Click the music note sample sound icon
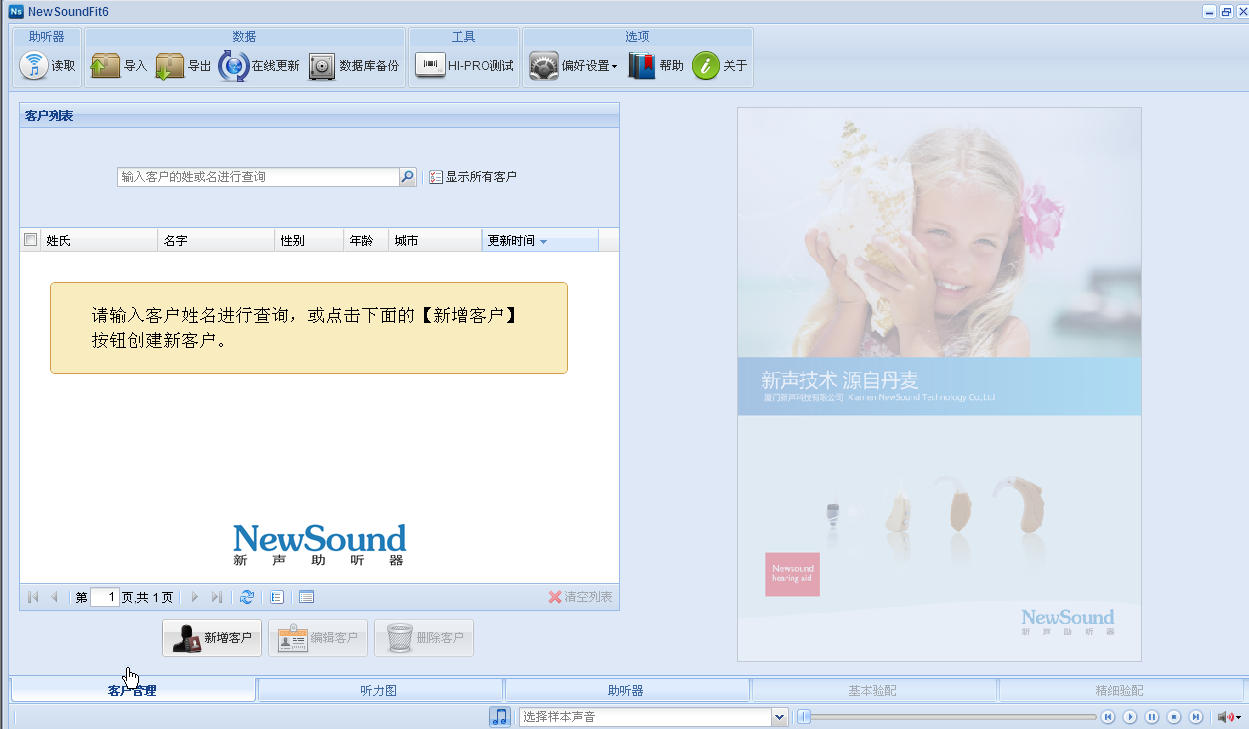Viewport: 1249px width, 729px height. [500, 717]
